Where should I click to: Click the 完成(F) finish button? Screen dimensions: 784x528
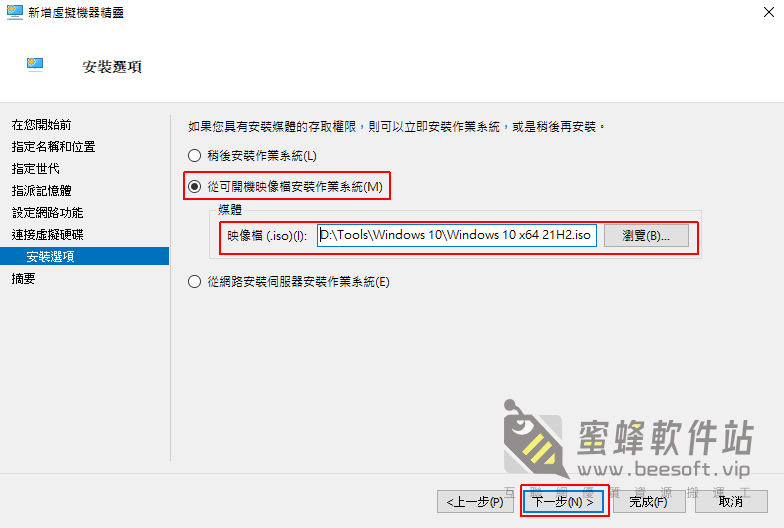coord(648,502)
